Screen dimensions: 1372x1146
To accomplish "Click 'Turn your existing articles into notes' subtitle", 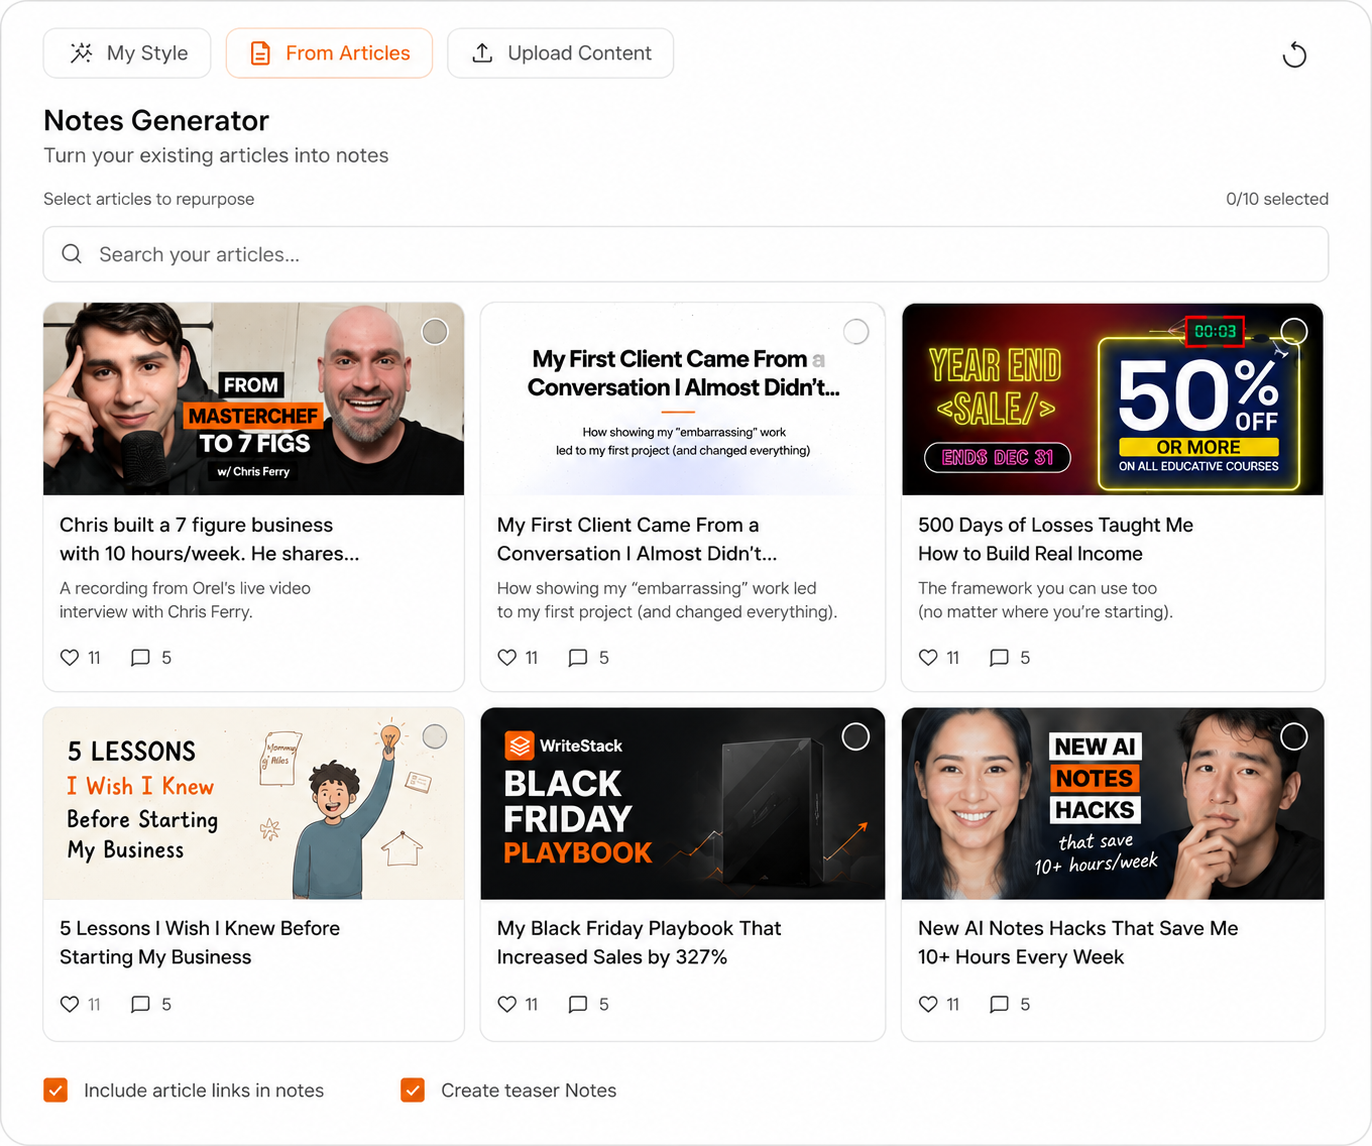I will point(216,155).
